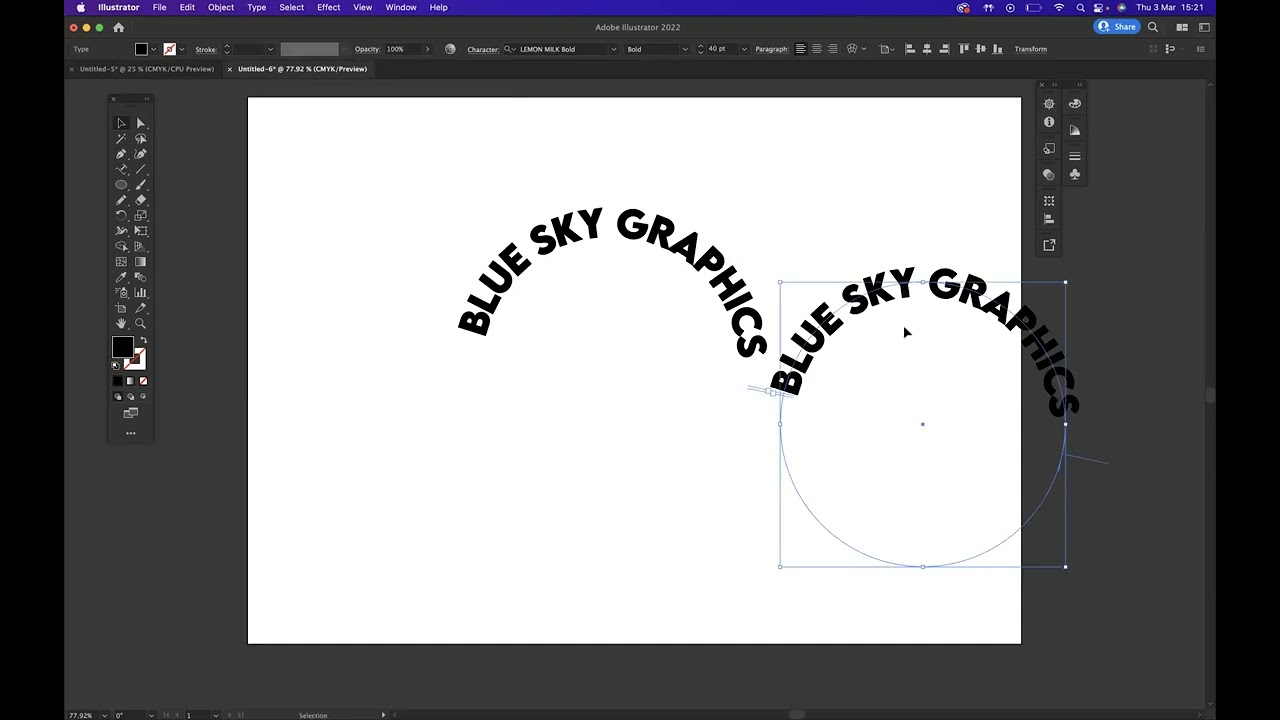Open the Color Guide panel (wheel icon)

[1049, 104]
